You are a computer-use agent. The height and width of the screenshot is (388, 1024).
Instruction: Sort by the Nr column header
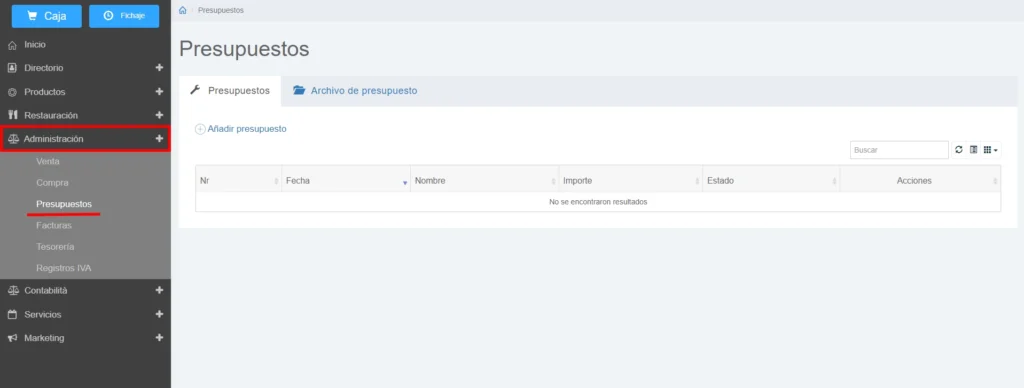tap(238, 180)
